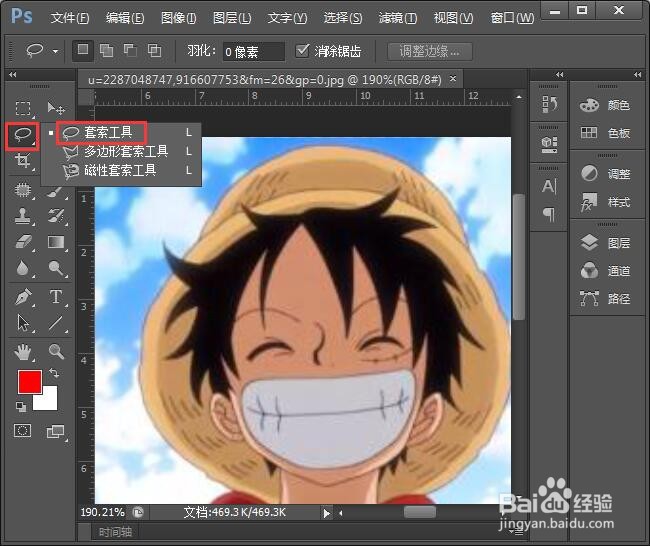
Task: Select the Move tool
Action: pyautogui.click(x=56, y=108)
